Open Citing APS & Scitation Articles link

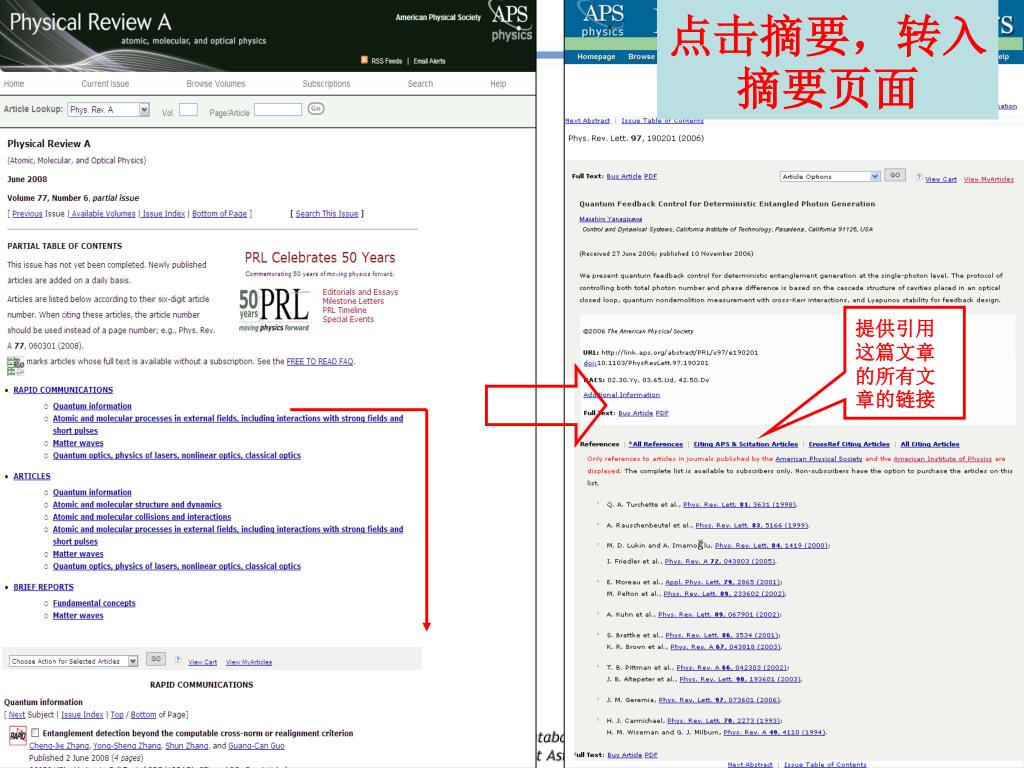(x=746, y=444)
